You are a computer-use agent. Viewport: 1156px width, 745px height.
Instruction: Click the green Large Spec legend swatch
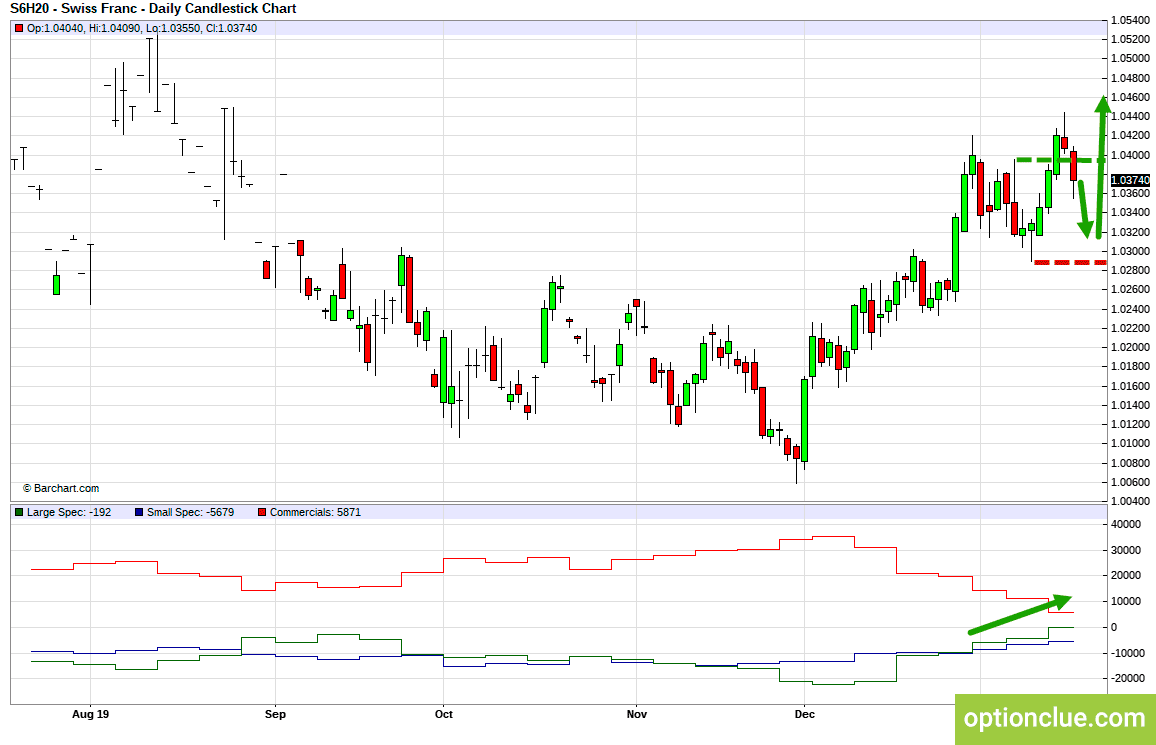coord(19,512)
